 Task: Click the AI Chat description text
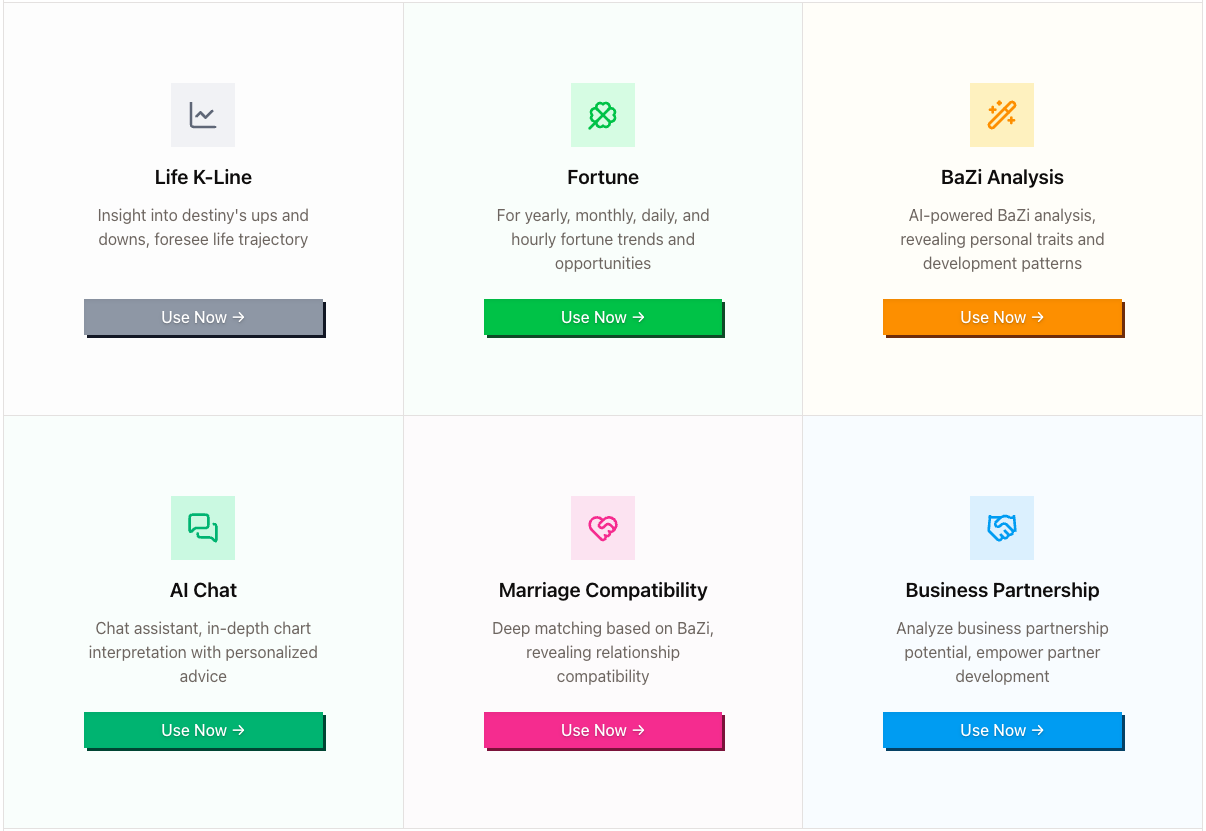tap(203, 652)
